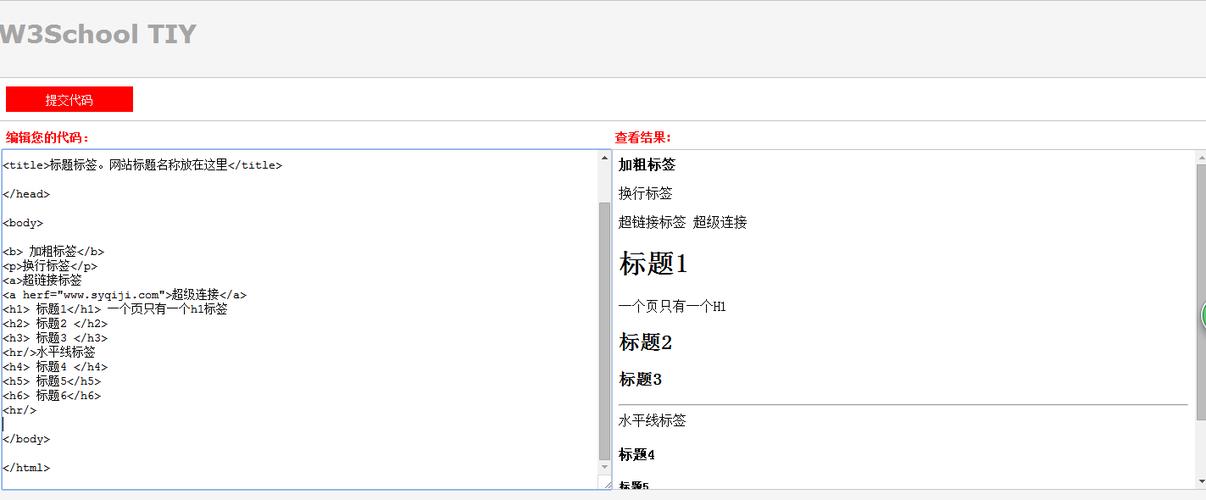
Task: Click 超链接标签 text in the result pane
Action: tap(652, 222)
